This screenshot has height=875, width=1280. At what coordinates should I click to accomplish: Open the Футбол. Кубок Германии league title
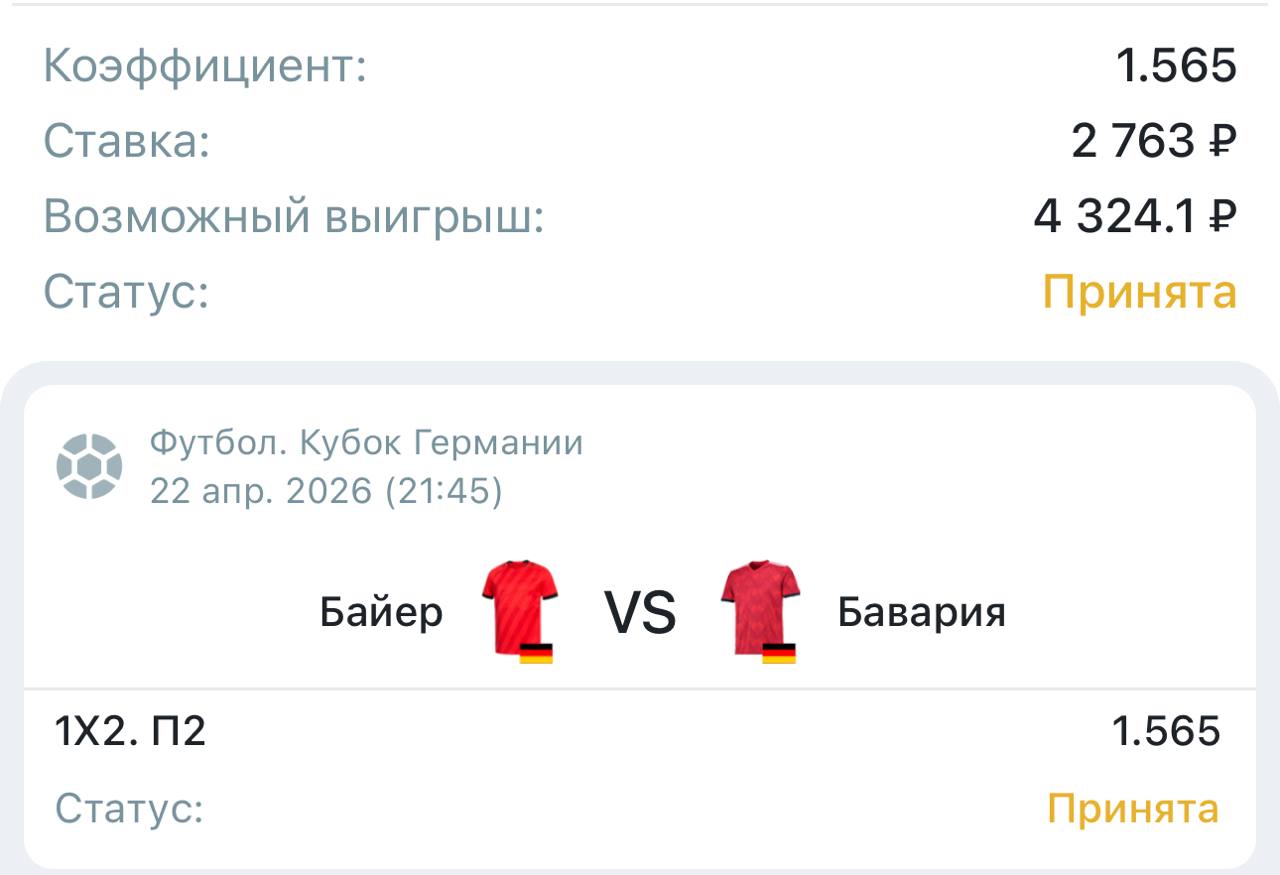click(366, 442)
